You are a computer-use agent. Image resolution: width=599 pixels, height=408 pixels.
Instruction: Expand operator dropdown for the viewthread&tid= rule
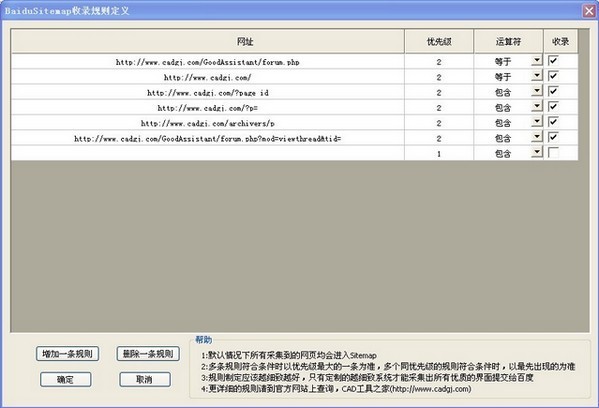point(537,137)
